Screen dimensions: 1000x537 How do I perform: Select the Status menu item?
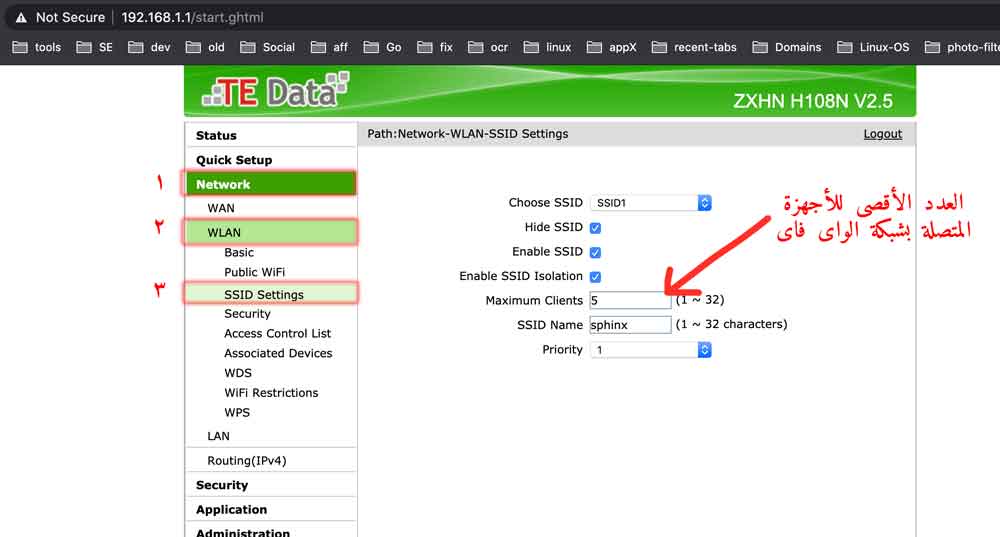tap(216, 135)
